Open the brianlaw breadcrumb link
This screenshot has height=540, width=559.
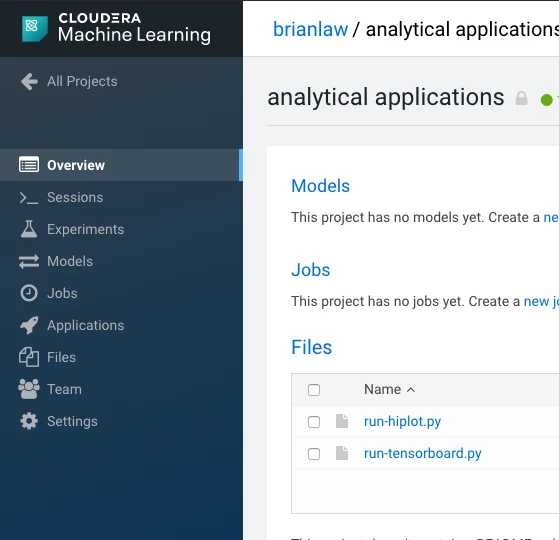coord(310,29)
